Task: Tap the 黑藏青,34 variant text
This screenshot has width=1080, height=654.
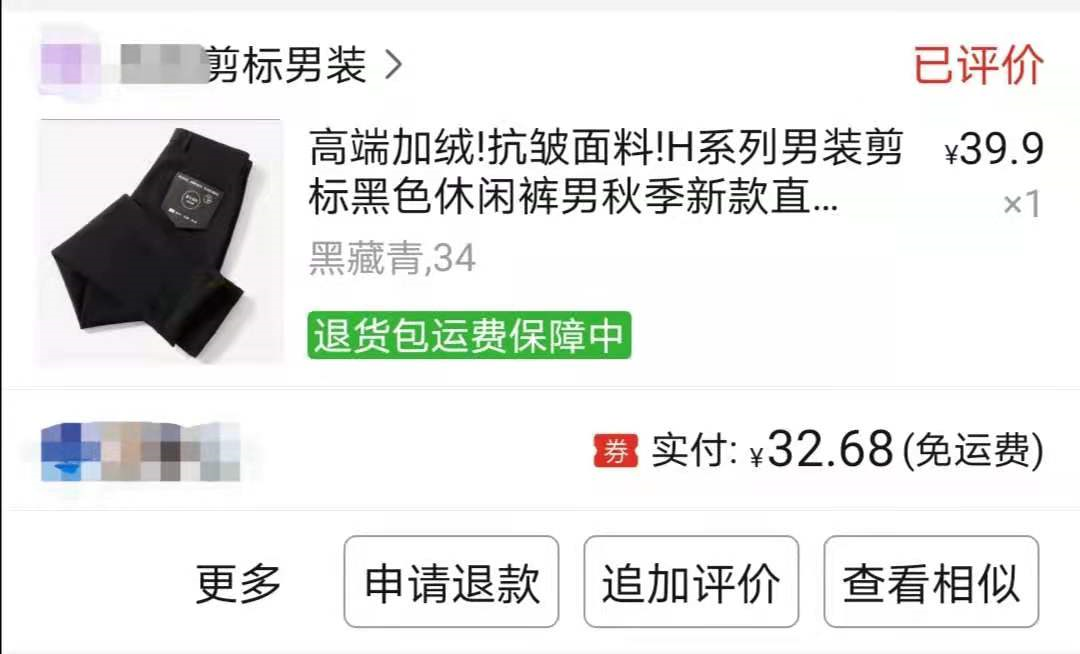Action: tap(392, 259)
